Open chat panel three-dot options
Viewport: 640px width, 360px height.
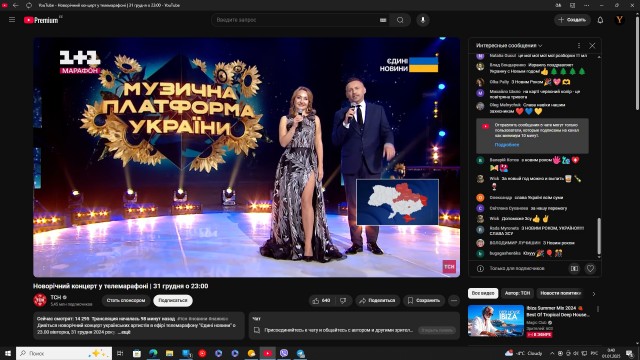pyautogui.click(x=579, y=45)
